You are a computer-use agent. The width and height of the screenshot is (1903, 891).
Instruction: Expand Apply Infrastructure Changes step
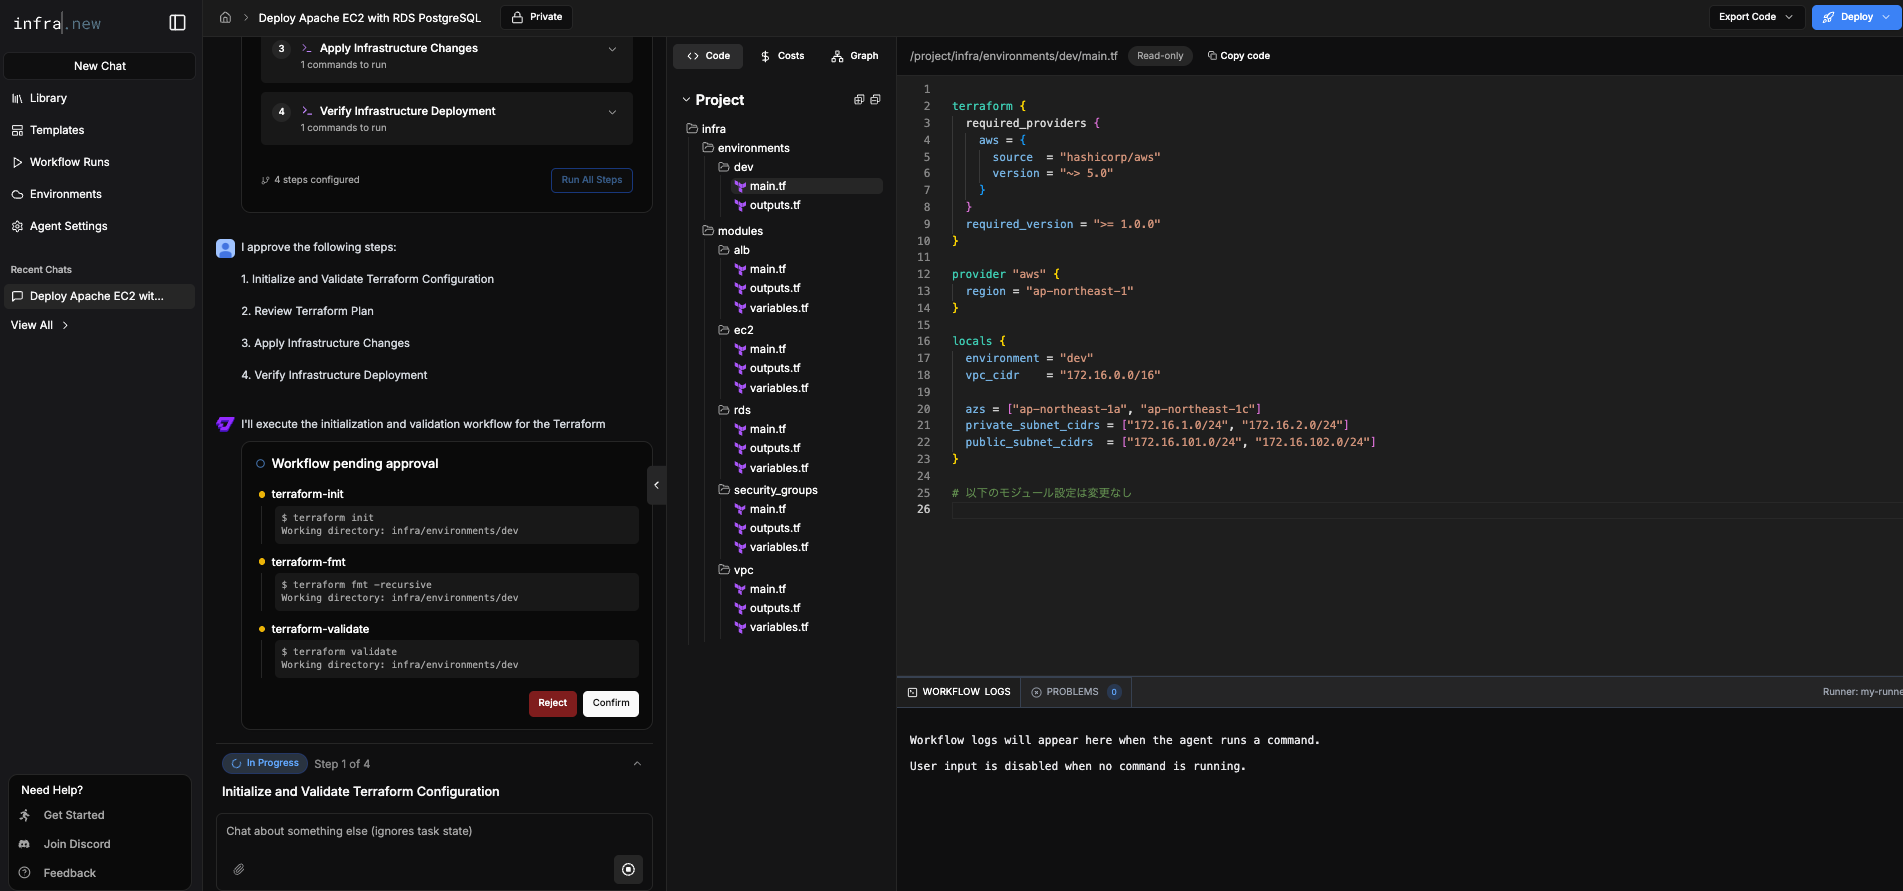click(612, 49)
